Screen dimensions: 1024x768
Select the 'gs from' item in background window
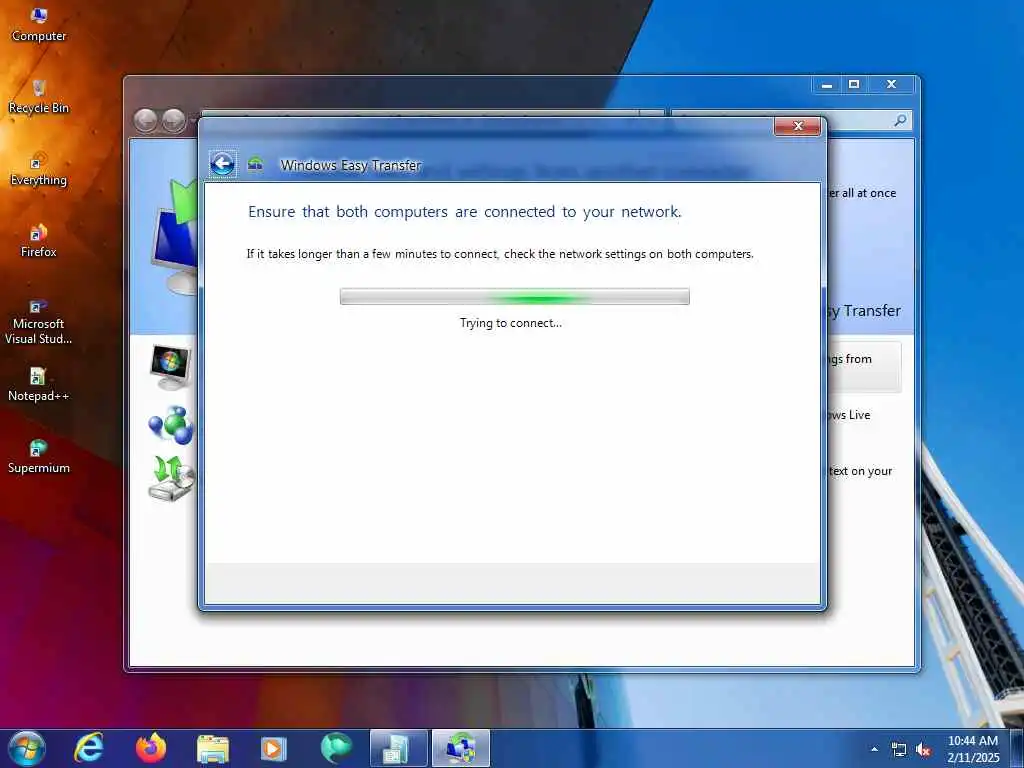[865, 366]
